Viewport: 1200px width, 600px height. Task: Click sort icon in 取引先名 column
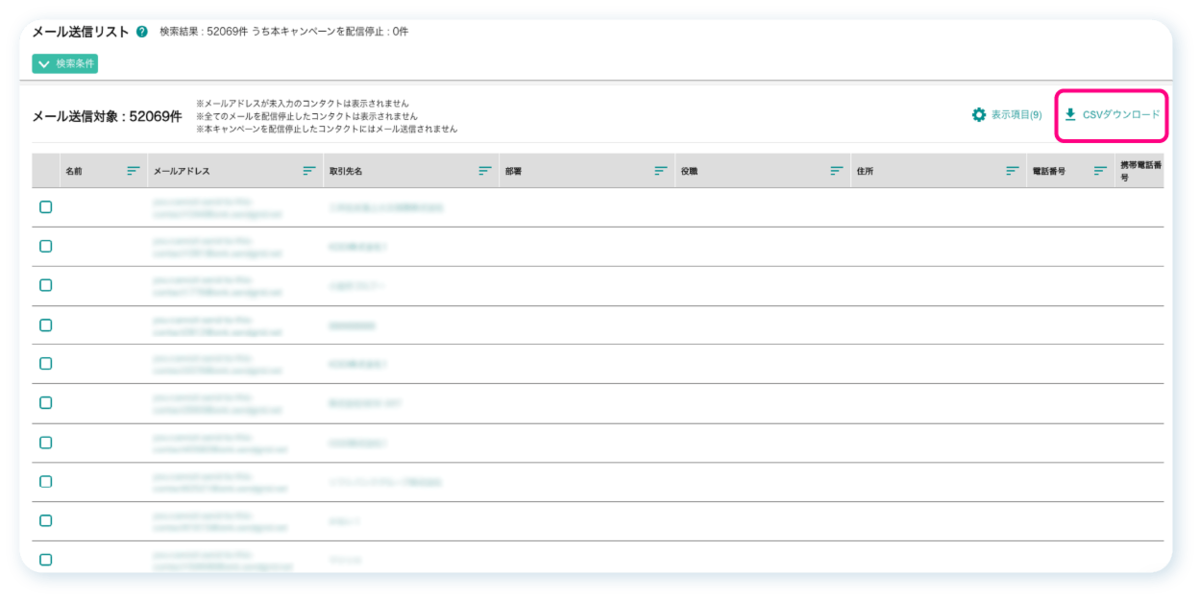pyautogui.click(x=485, y=171)
